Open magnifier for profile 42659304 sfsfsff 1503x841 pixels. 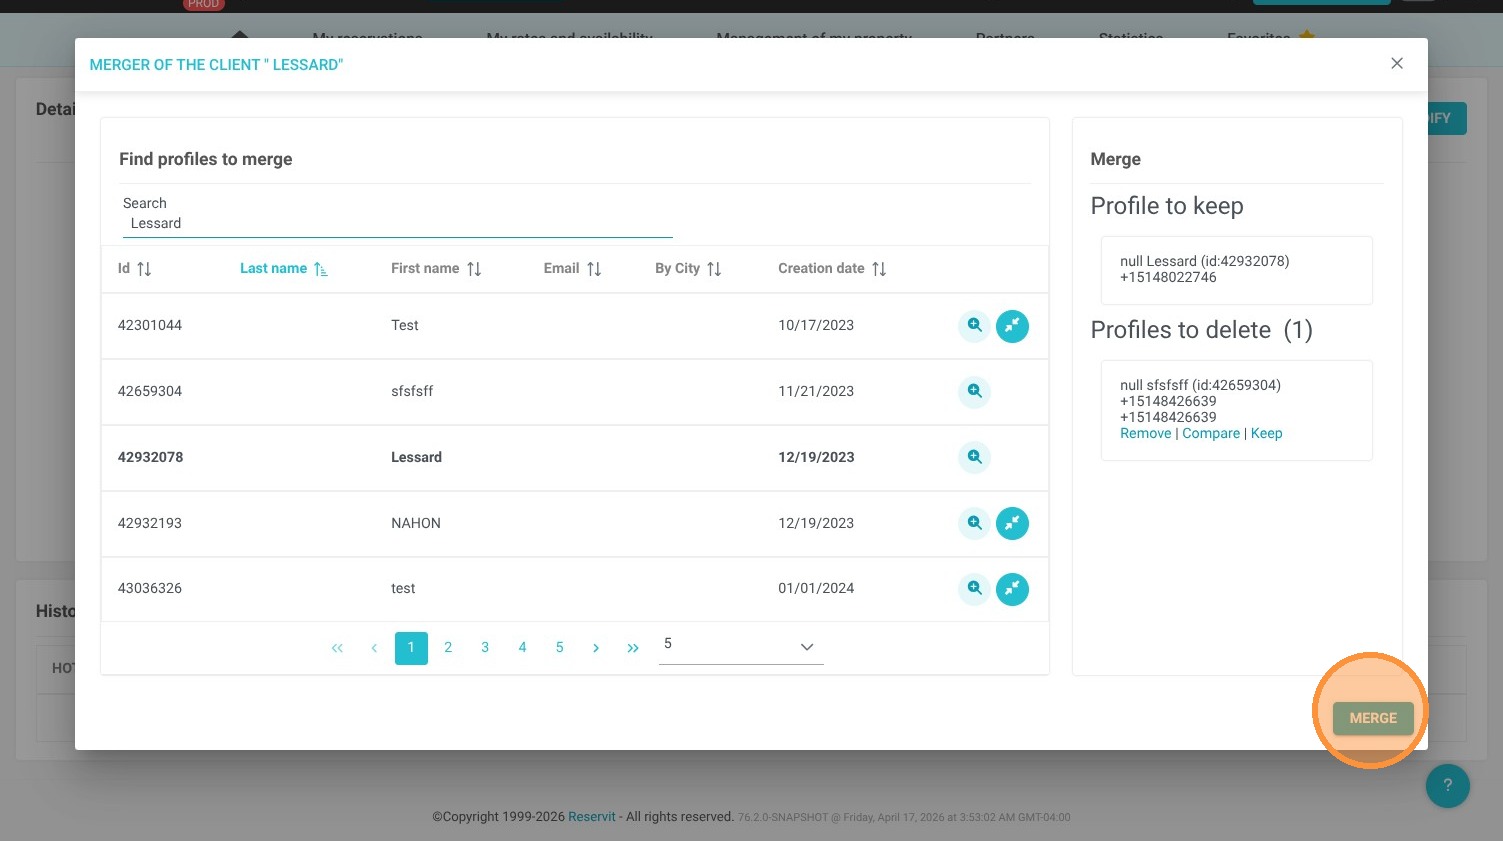pyautogui.click(x=974, y=392)
